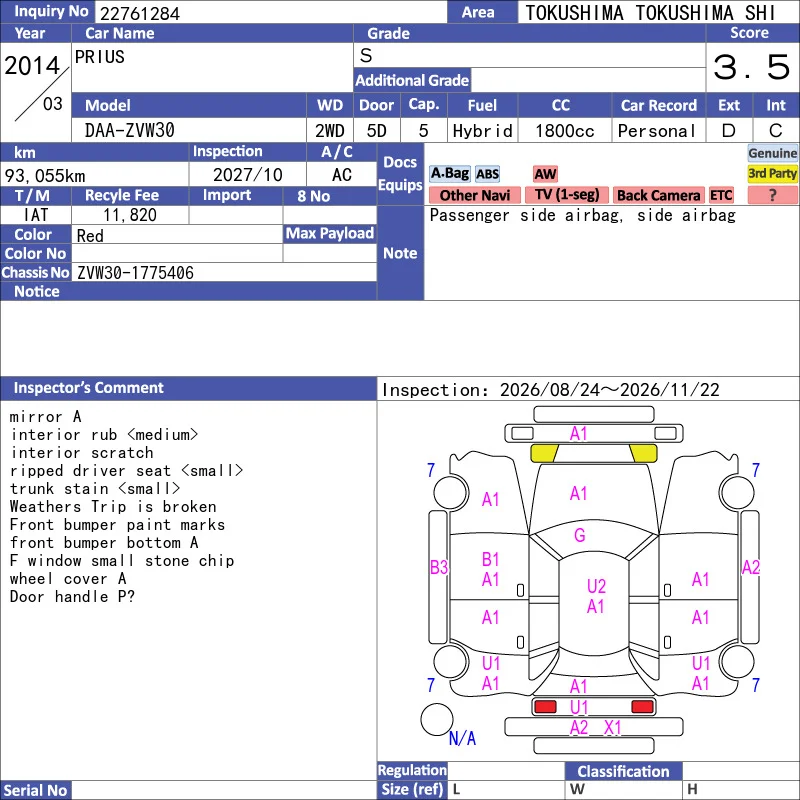Click the Other Navi badge
Image resolution: width=800 pixels, height=800 pixels.
(x=474, y=195)
